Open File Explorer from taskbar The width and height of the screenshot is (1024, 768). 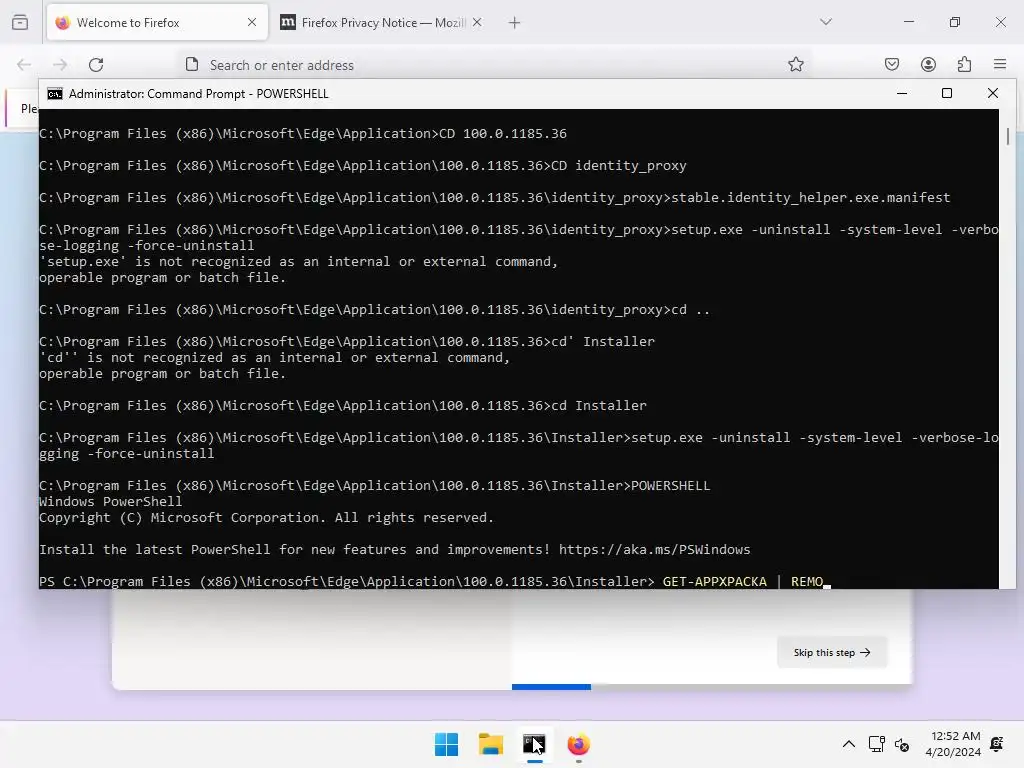pos(490,744)
